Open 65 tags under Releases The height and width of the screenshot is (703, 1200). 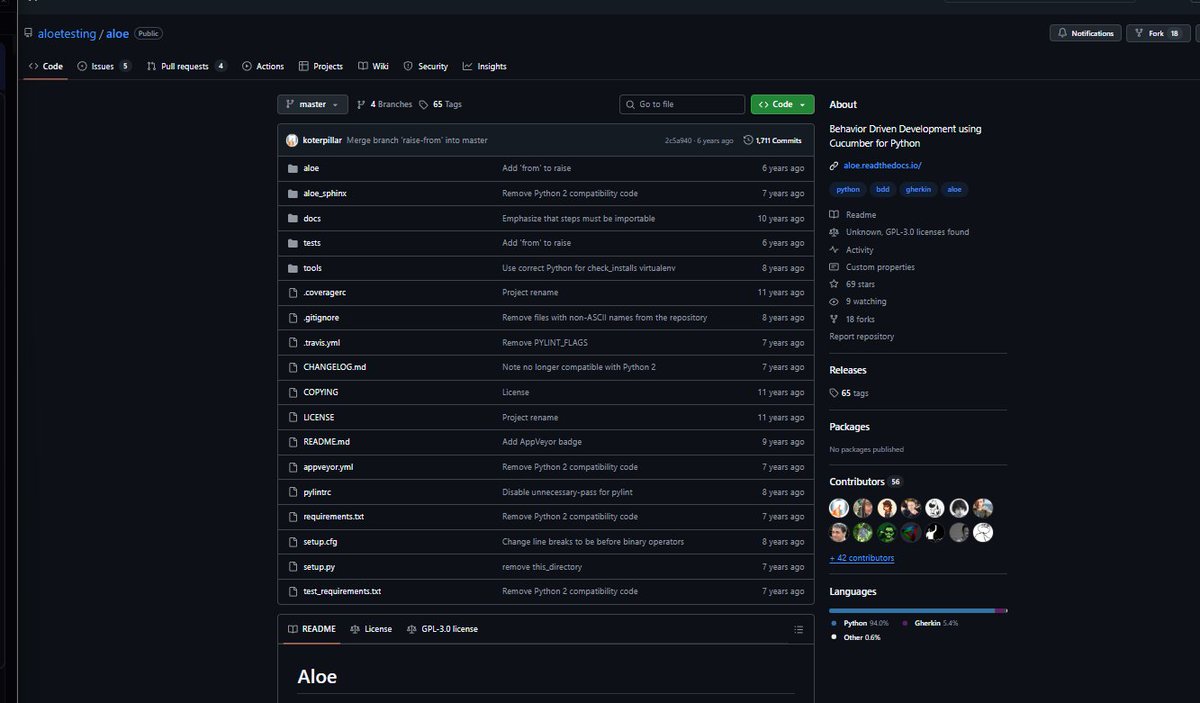[x=849, y=393]
